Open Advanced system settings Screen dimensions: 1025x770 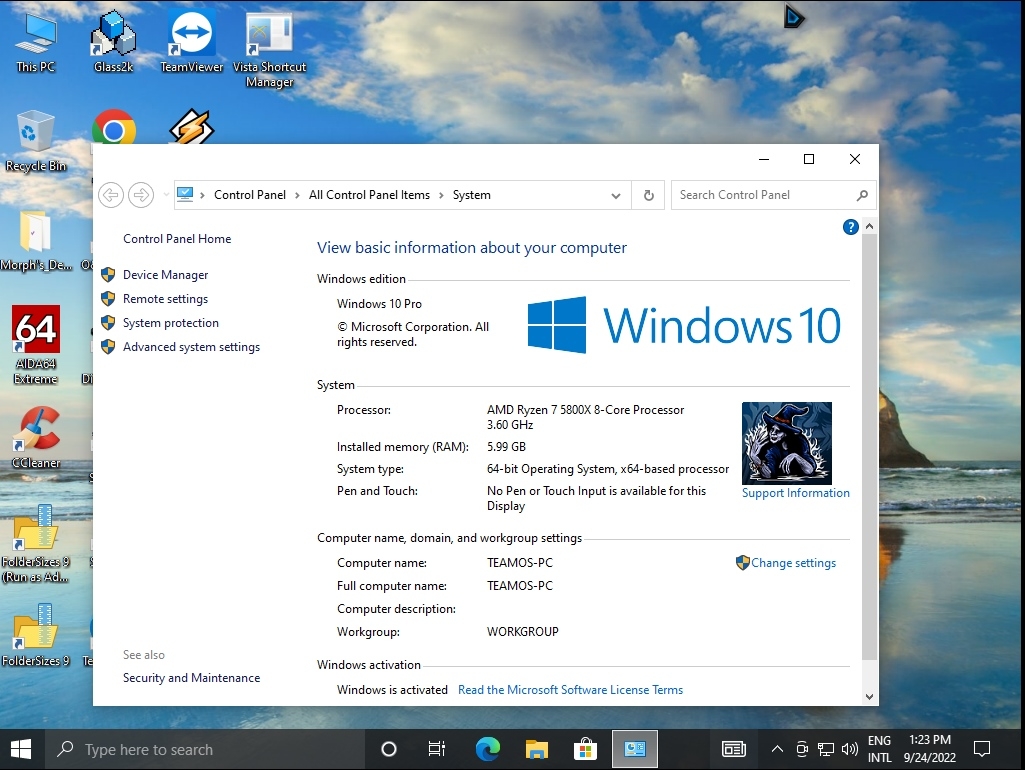191,347
